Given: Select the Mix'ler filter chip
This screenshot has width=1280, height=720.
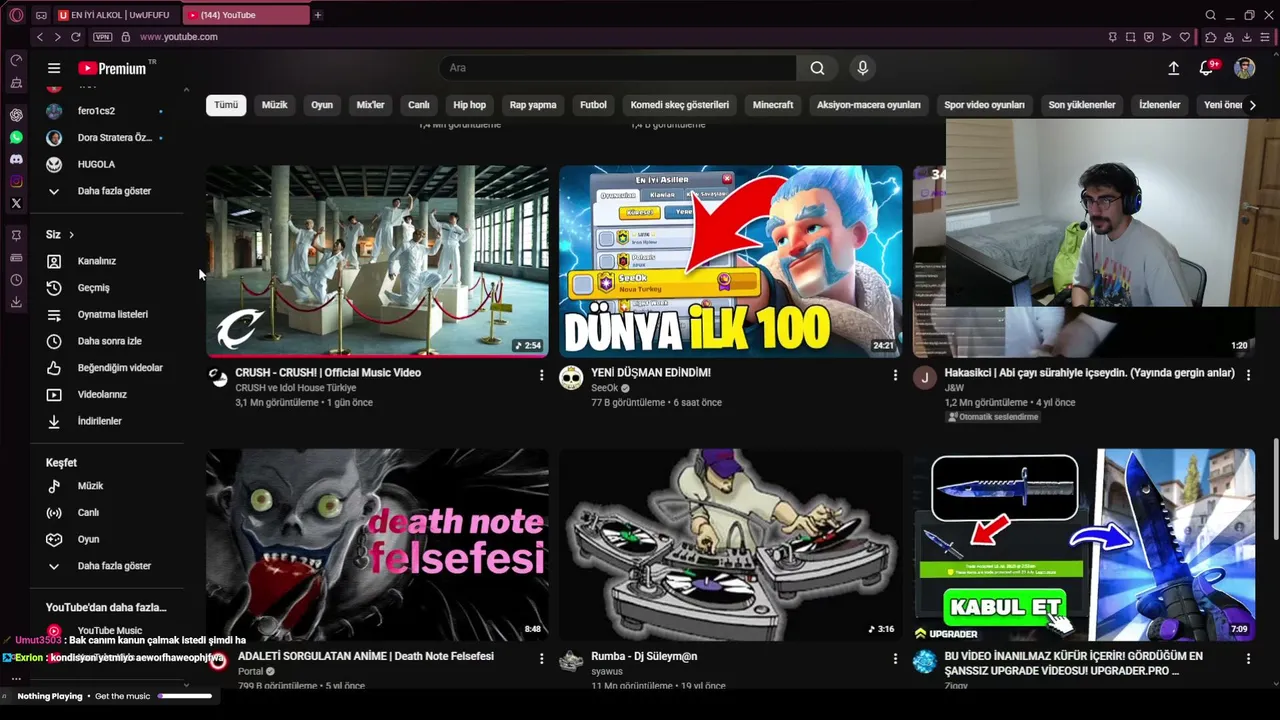Looking at the screenshot, I should pyautogui.click(x=371, y=105).
